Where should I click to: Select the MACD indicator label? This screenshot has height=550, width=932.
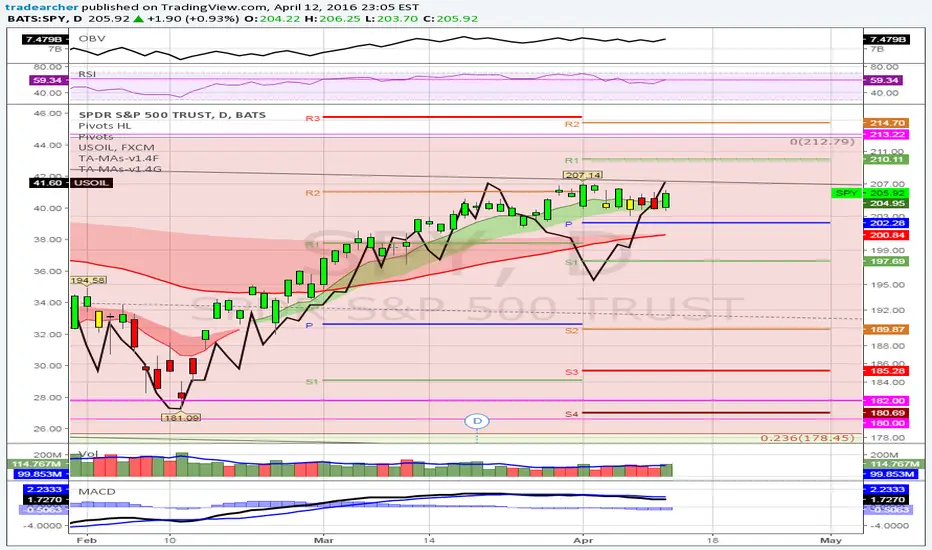coord(97,492)
